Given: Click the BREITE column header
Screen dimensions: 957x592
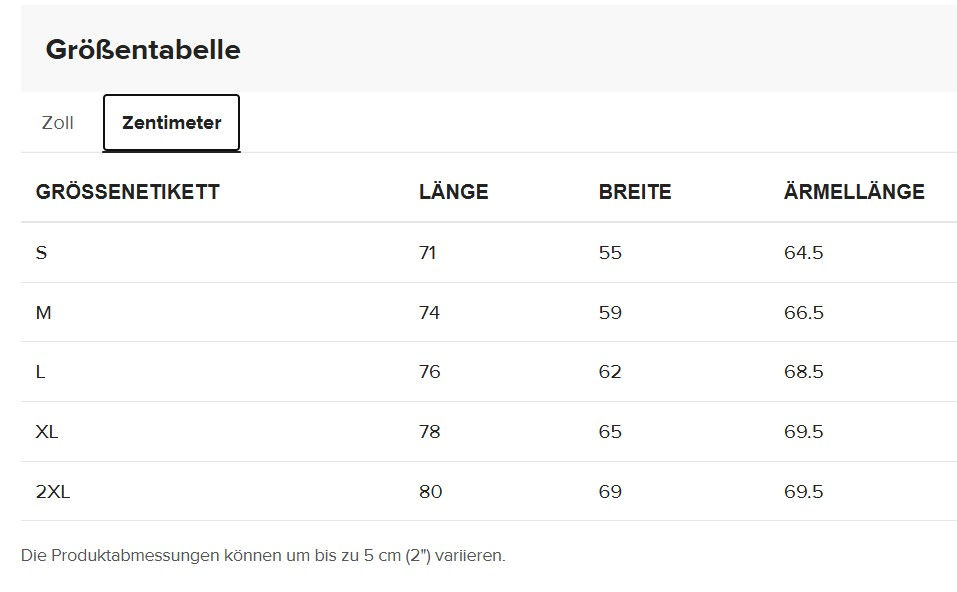Looking at the screenshot, I should click(x=635, y=192).
